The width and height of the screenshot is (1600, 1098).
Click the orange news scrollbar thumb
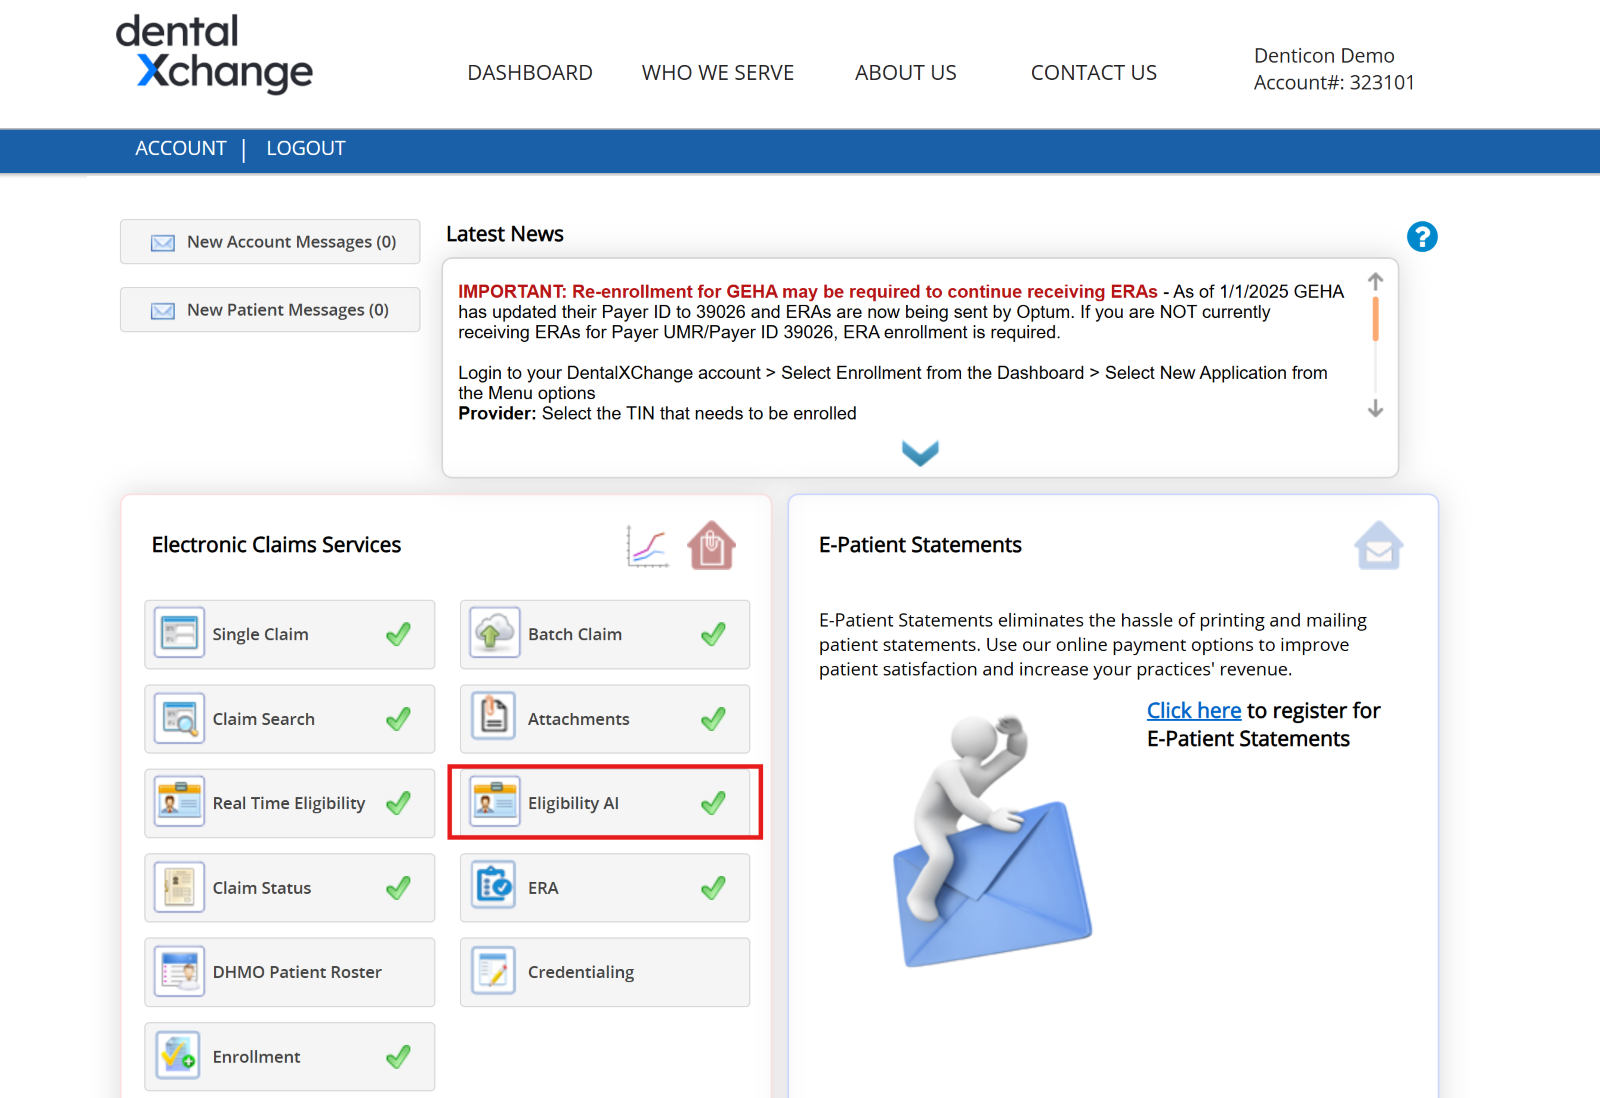coord(1376,319)
